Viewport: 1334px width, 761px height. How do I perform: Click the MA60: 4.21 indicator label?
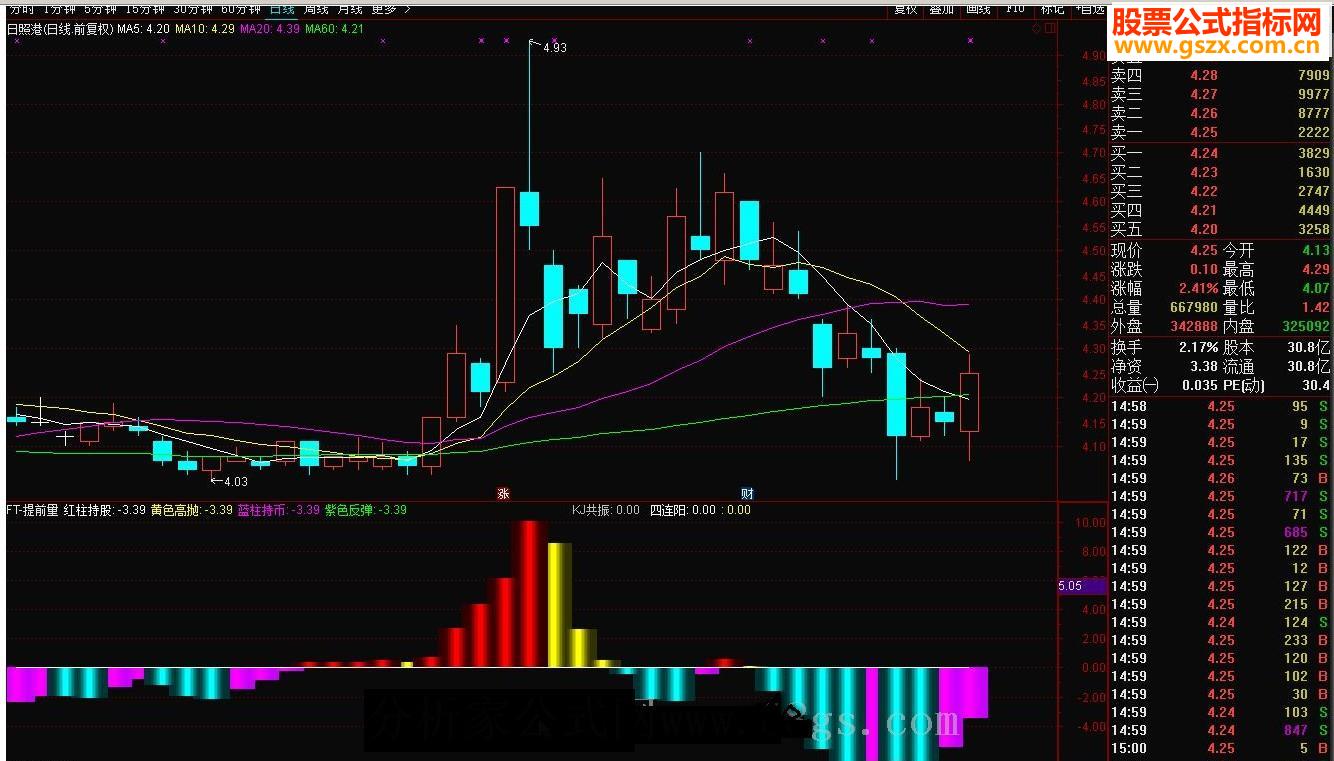pos(334,29)
